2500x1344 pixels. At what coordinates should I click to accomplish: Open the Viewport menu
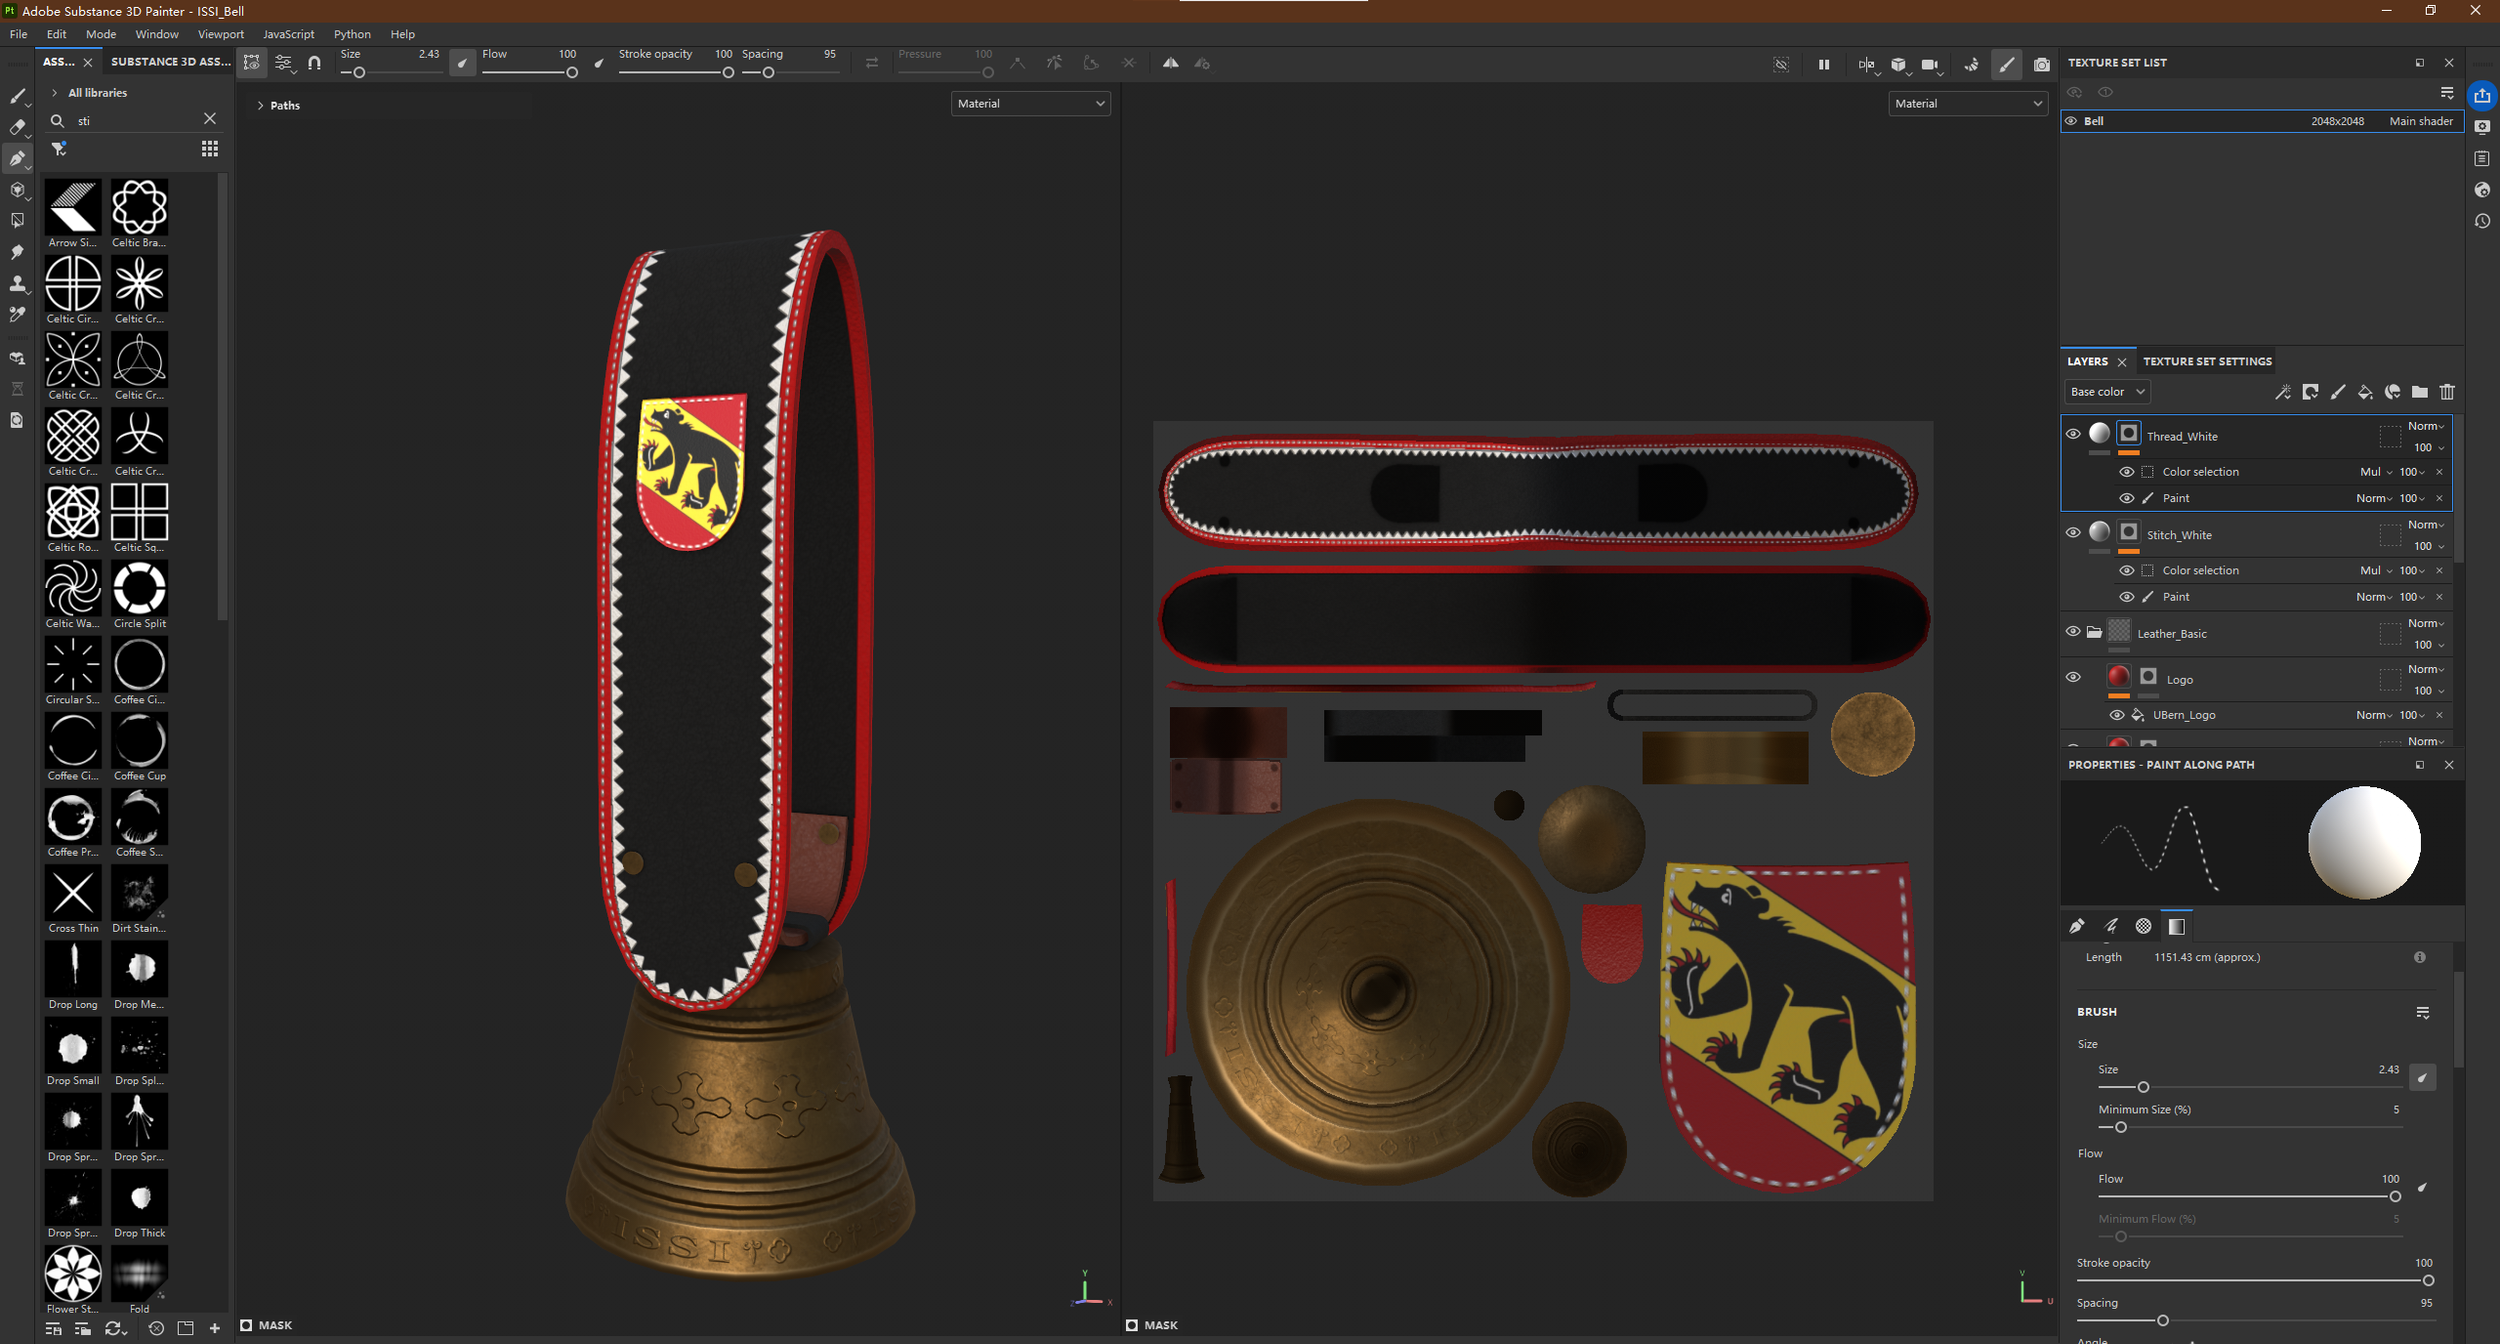[221, 34]
